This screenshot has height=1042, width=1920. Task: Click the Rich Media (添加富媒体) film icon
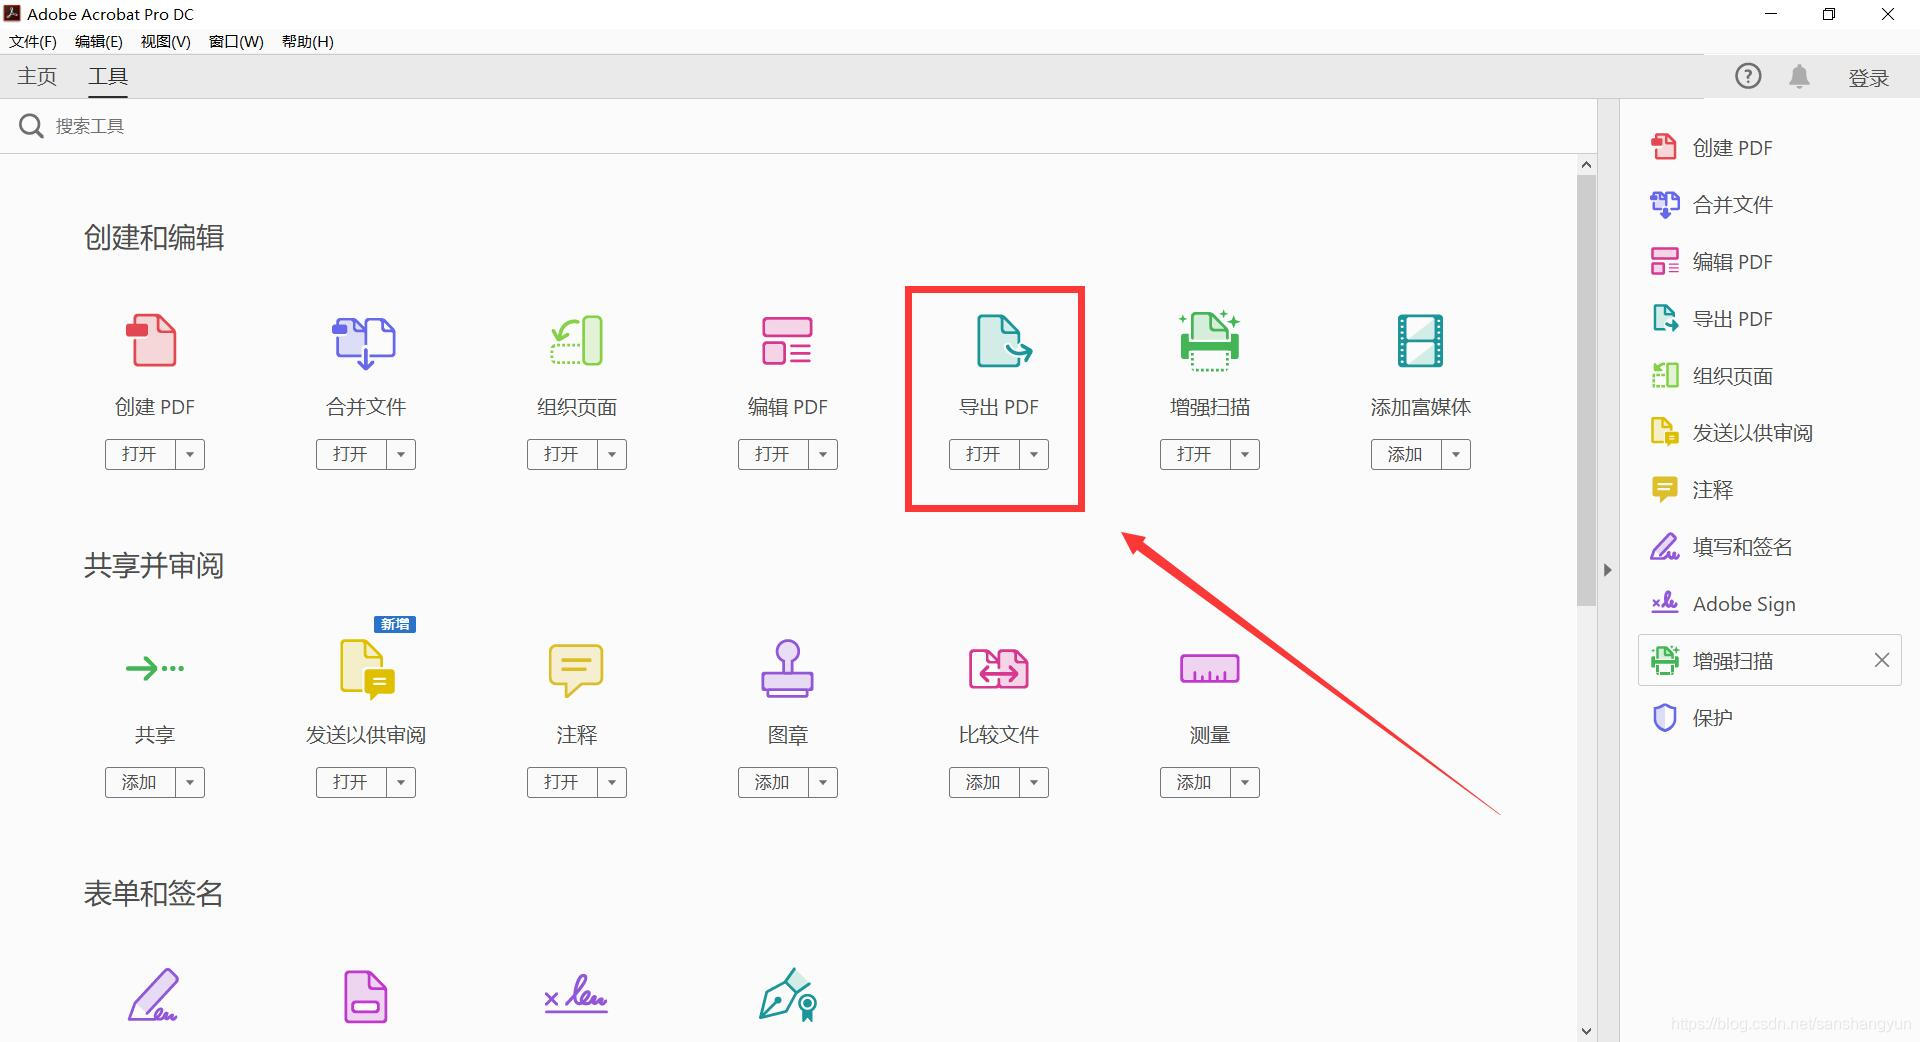pos(1420,340)
